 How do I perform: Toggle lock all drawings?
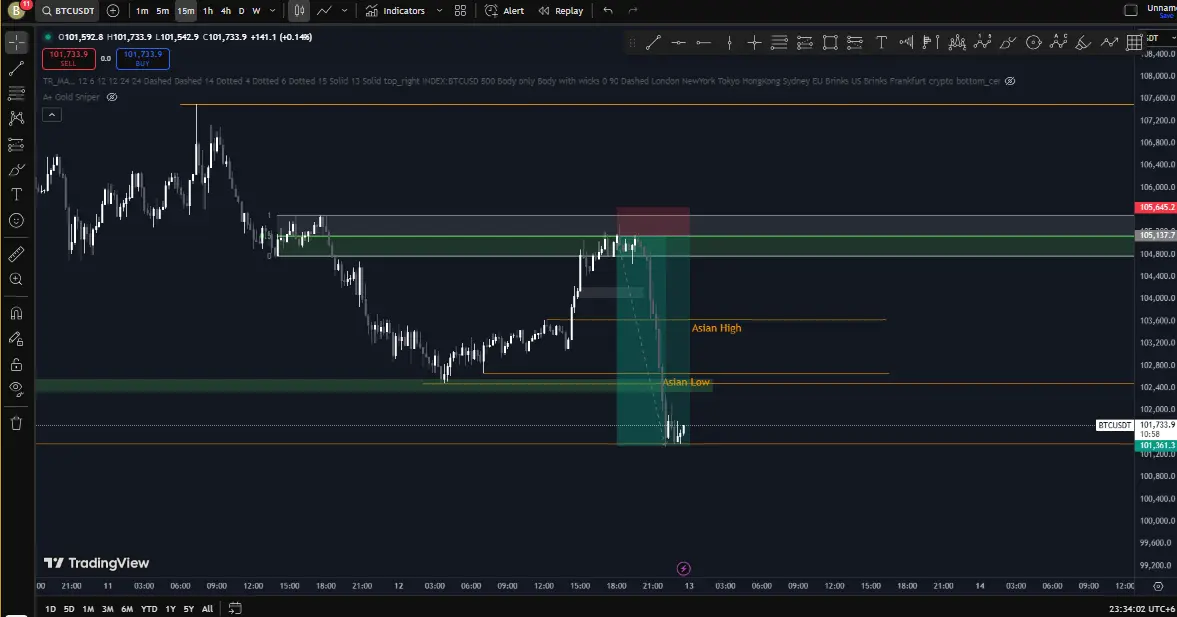click(x=17, y=365)
